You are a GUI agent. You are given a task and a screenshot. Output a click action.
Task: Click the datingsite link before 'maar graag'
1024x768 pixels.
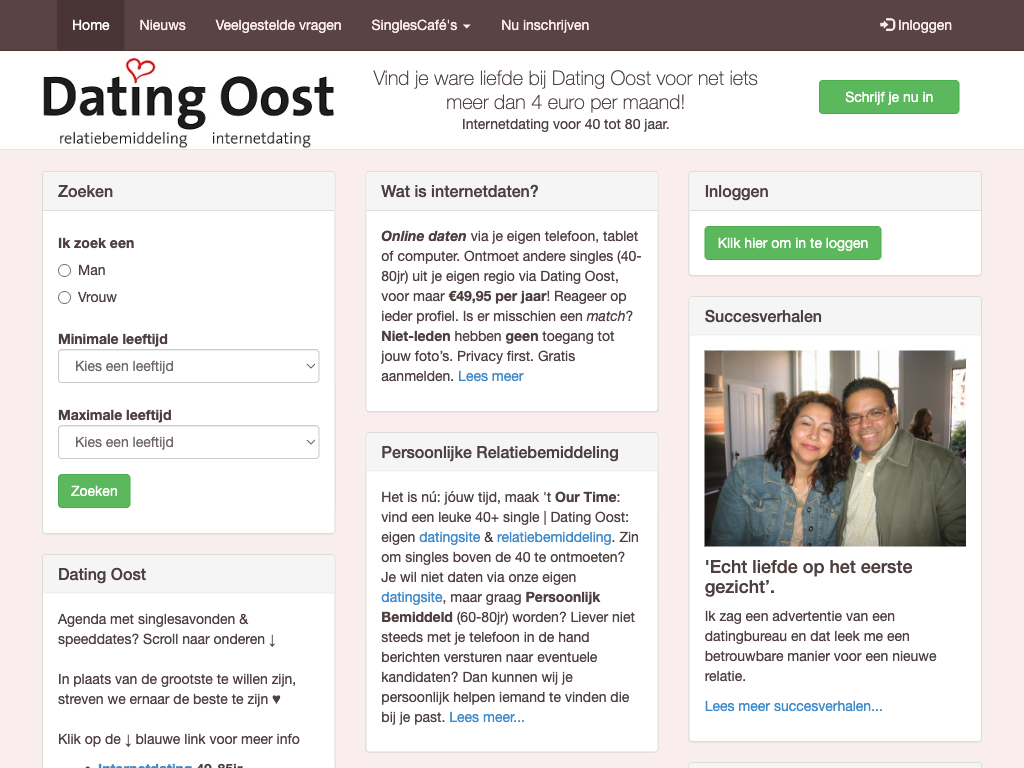coord(412,598)
